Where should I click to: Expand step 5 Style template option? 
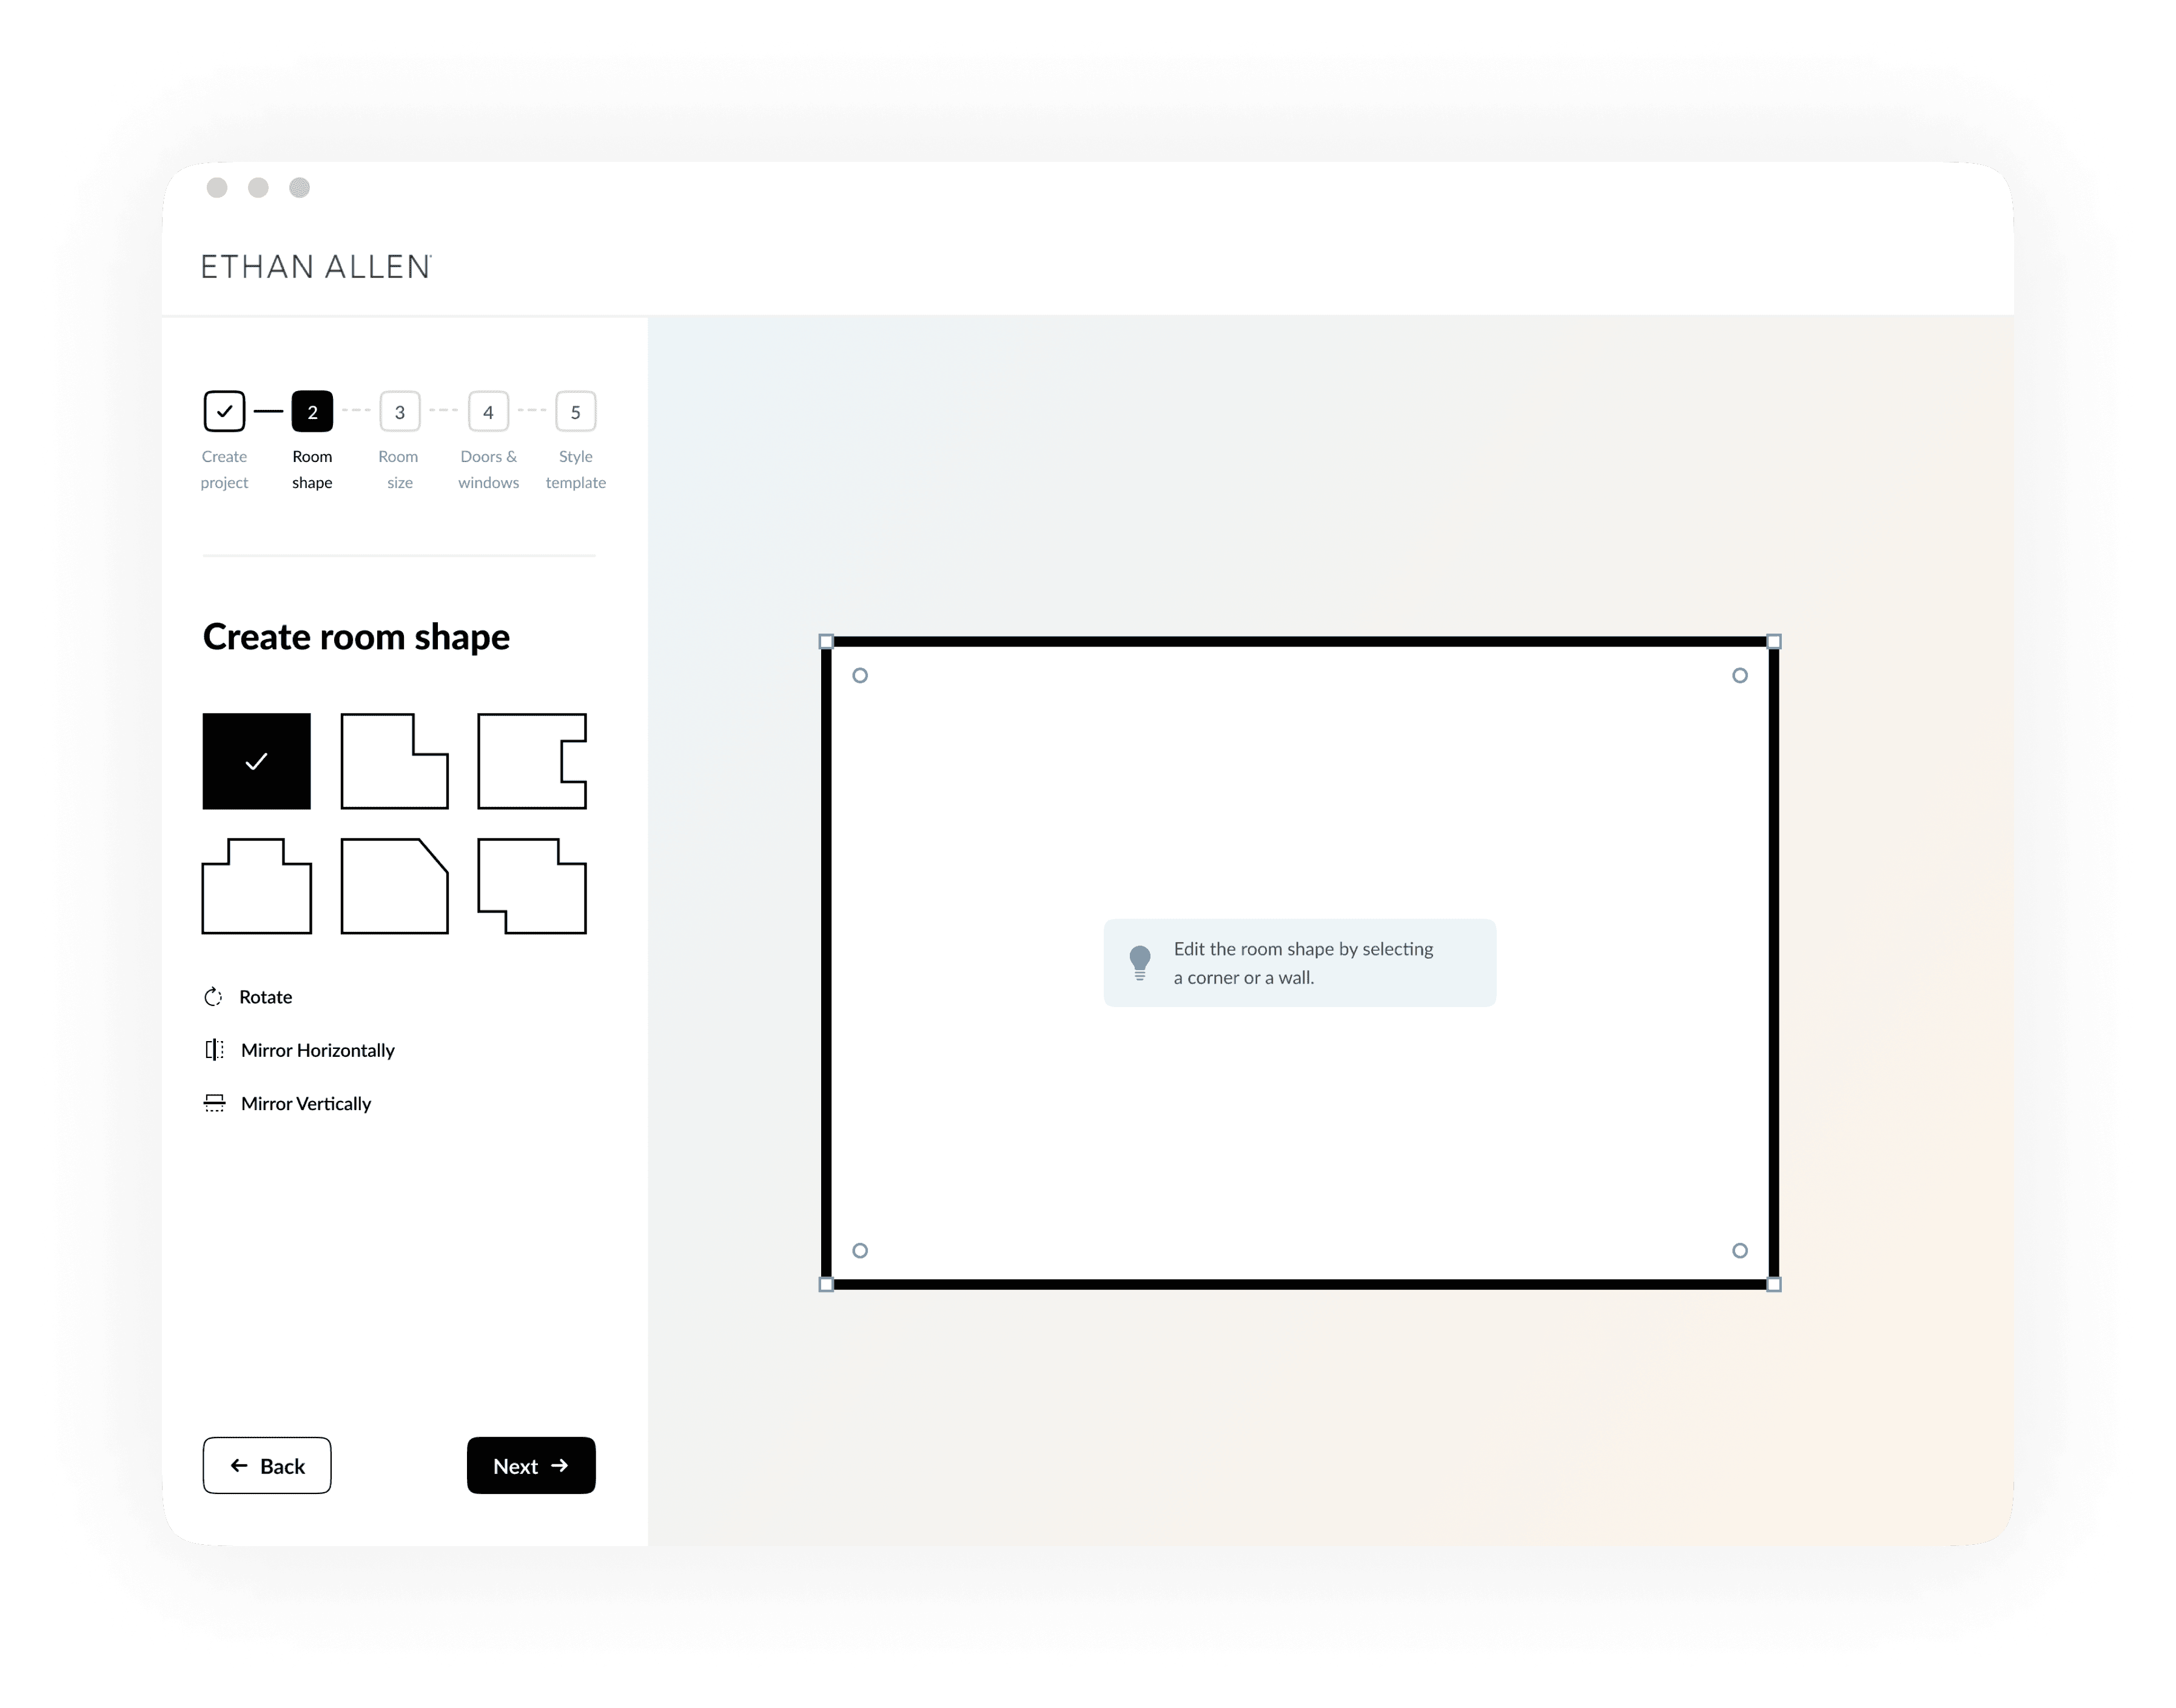pyautogui.click(x=574, y=412)
